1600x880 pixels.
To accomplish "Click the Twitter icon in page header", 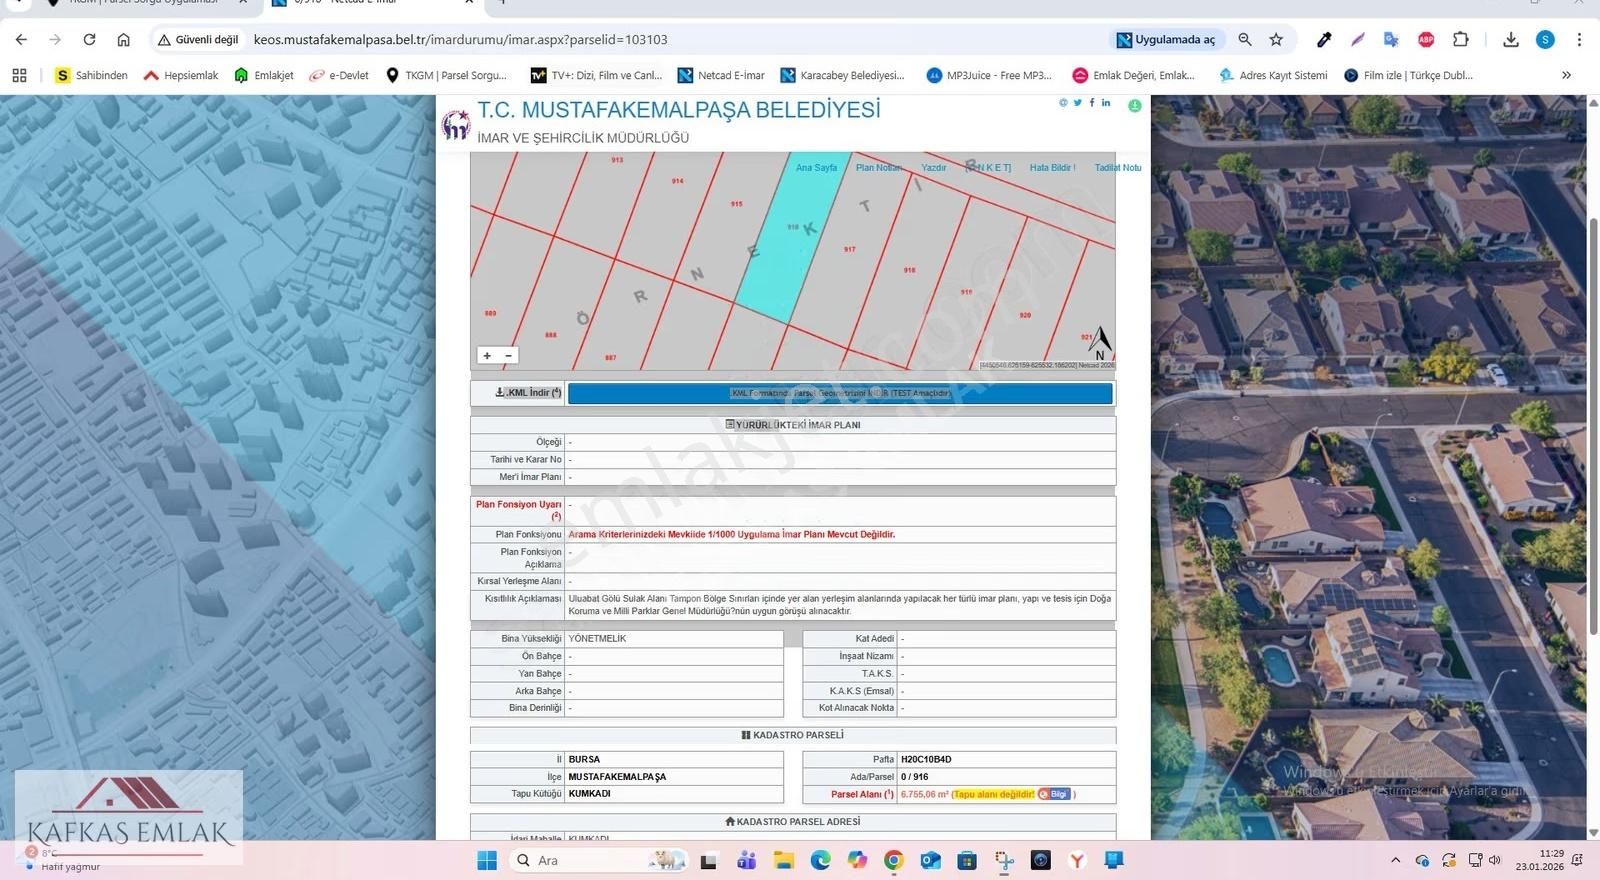I will coord(1077,103).
